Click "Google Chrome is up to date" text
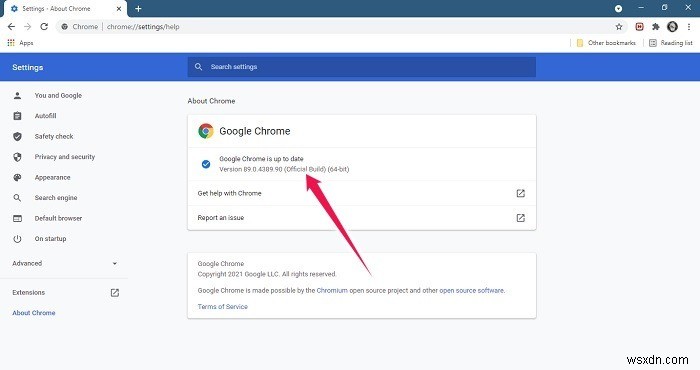Screen dimensions: 700x370 coord(261,159)
